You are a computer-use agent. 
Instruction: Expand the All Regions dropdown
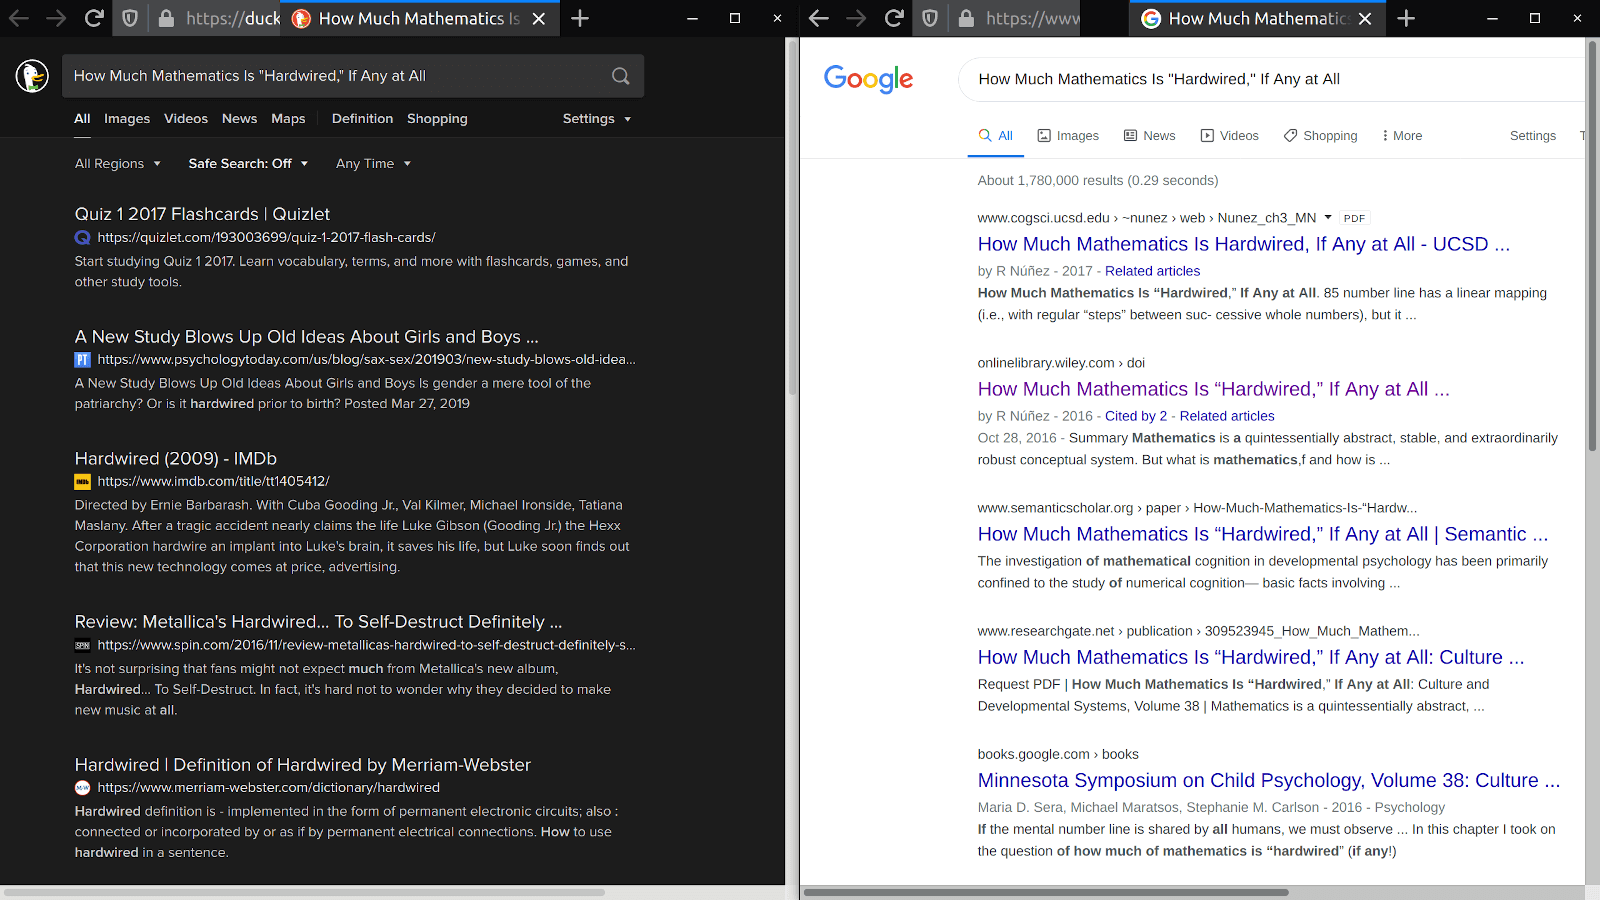pyautogui.click(x=117, y=164)
